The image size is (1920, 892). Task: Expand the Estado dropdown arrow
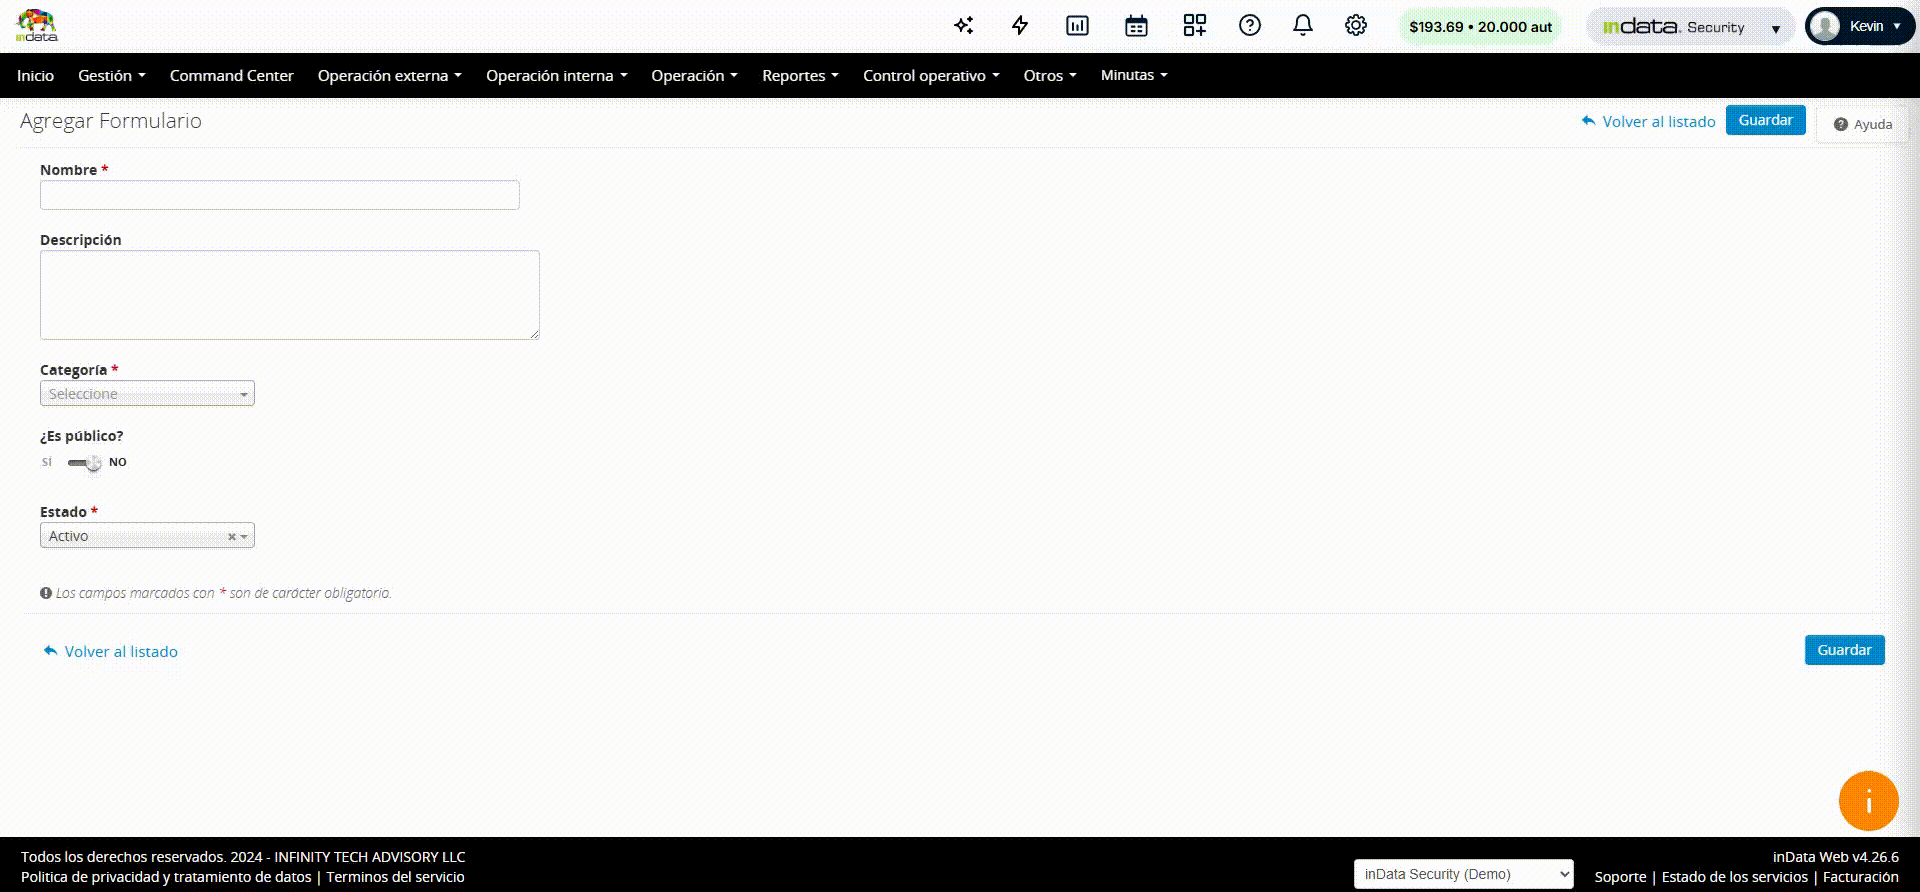pyautogui.click(x=244, y=537)
